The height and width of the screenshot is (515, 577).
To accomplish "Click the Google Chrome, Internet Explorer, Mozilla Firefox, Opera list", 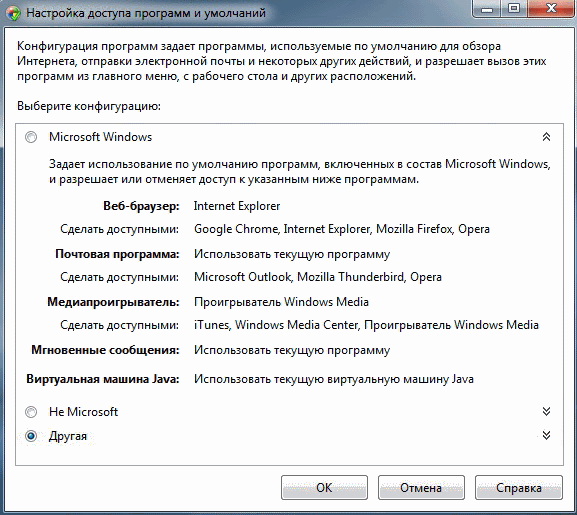I will click(342, 229).
